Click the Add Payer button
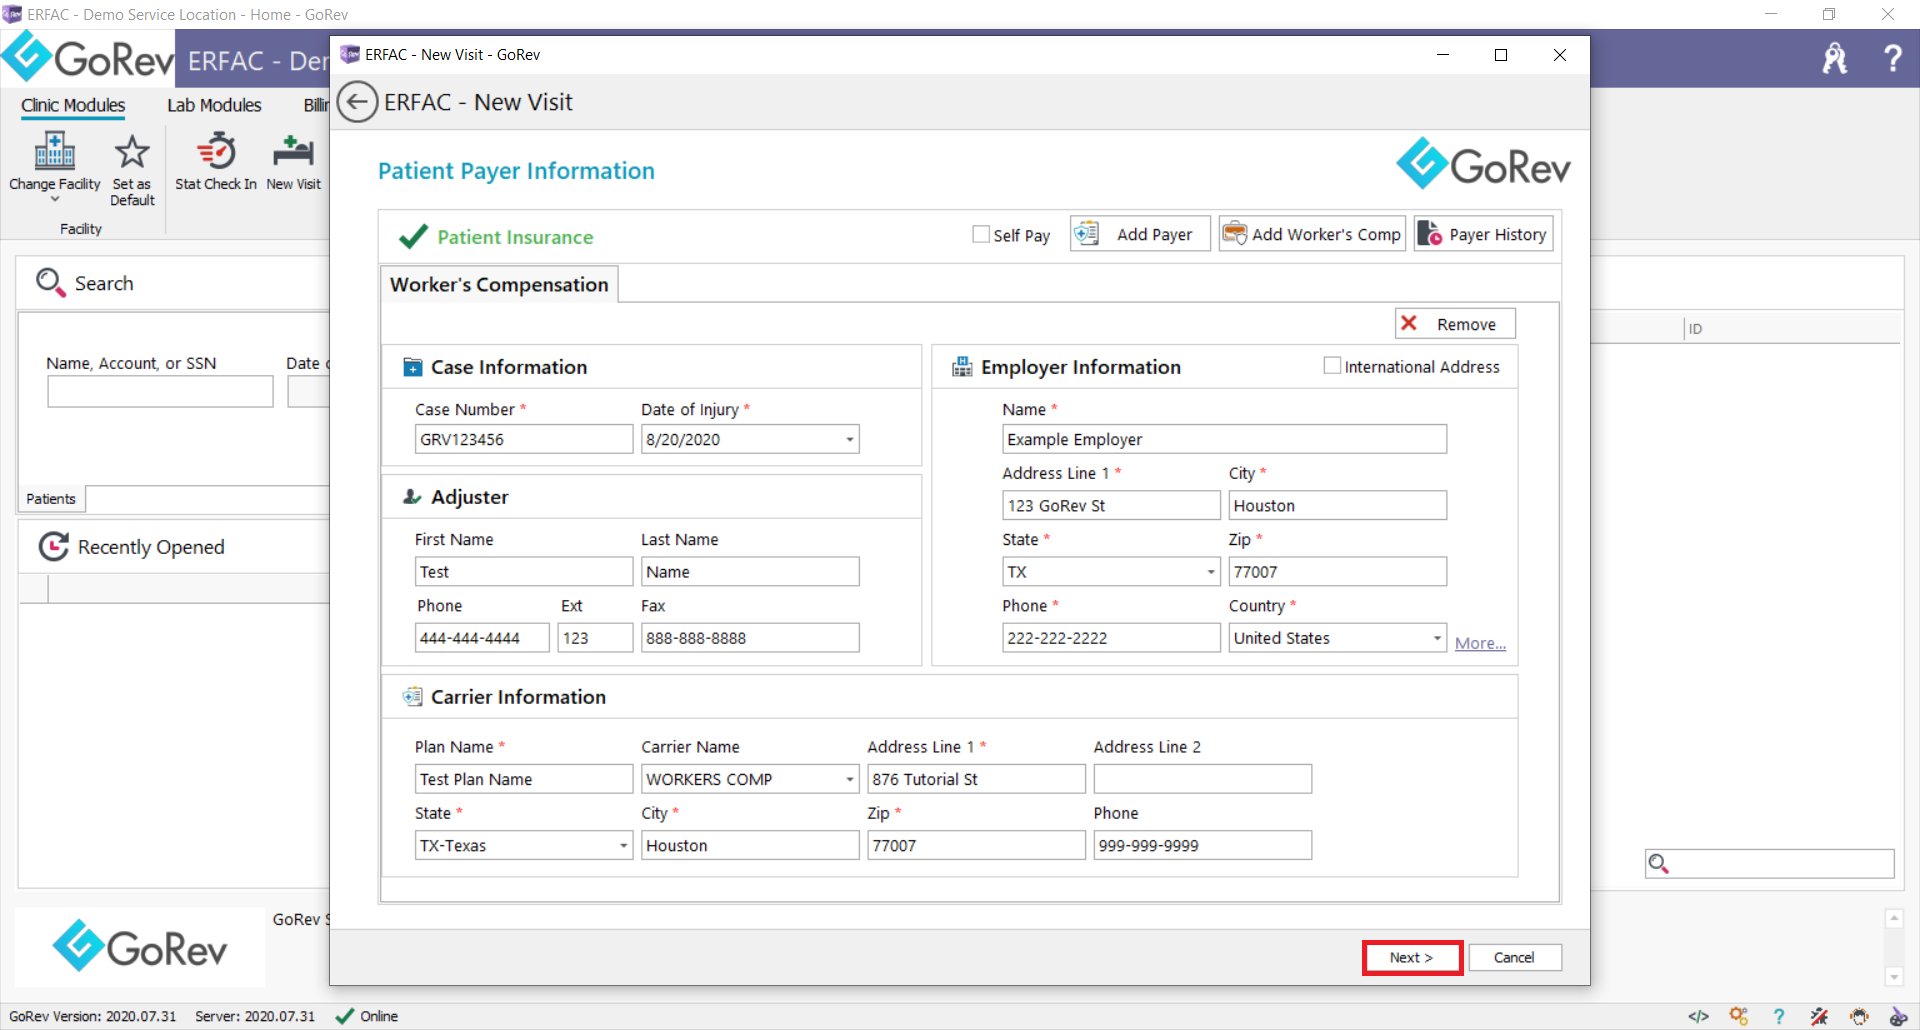This screenshot has height=1030, width=1920. (1140, 234)
